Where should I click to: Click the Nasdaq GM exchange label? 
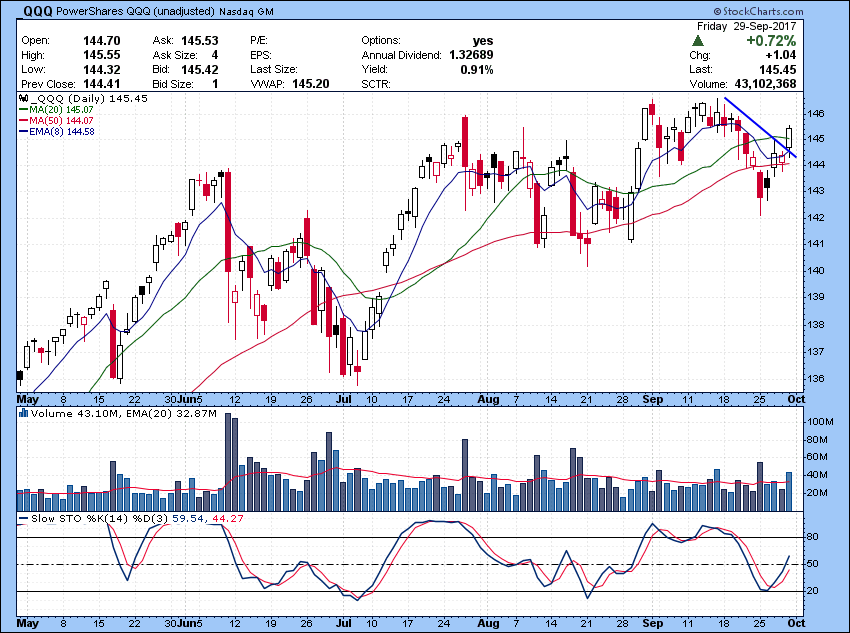coord(247,11)
